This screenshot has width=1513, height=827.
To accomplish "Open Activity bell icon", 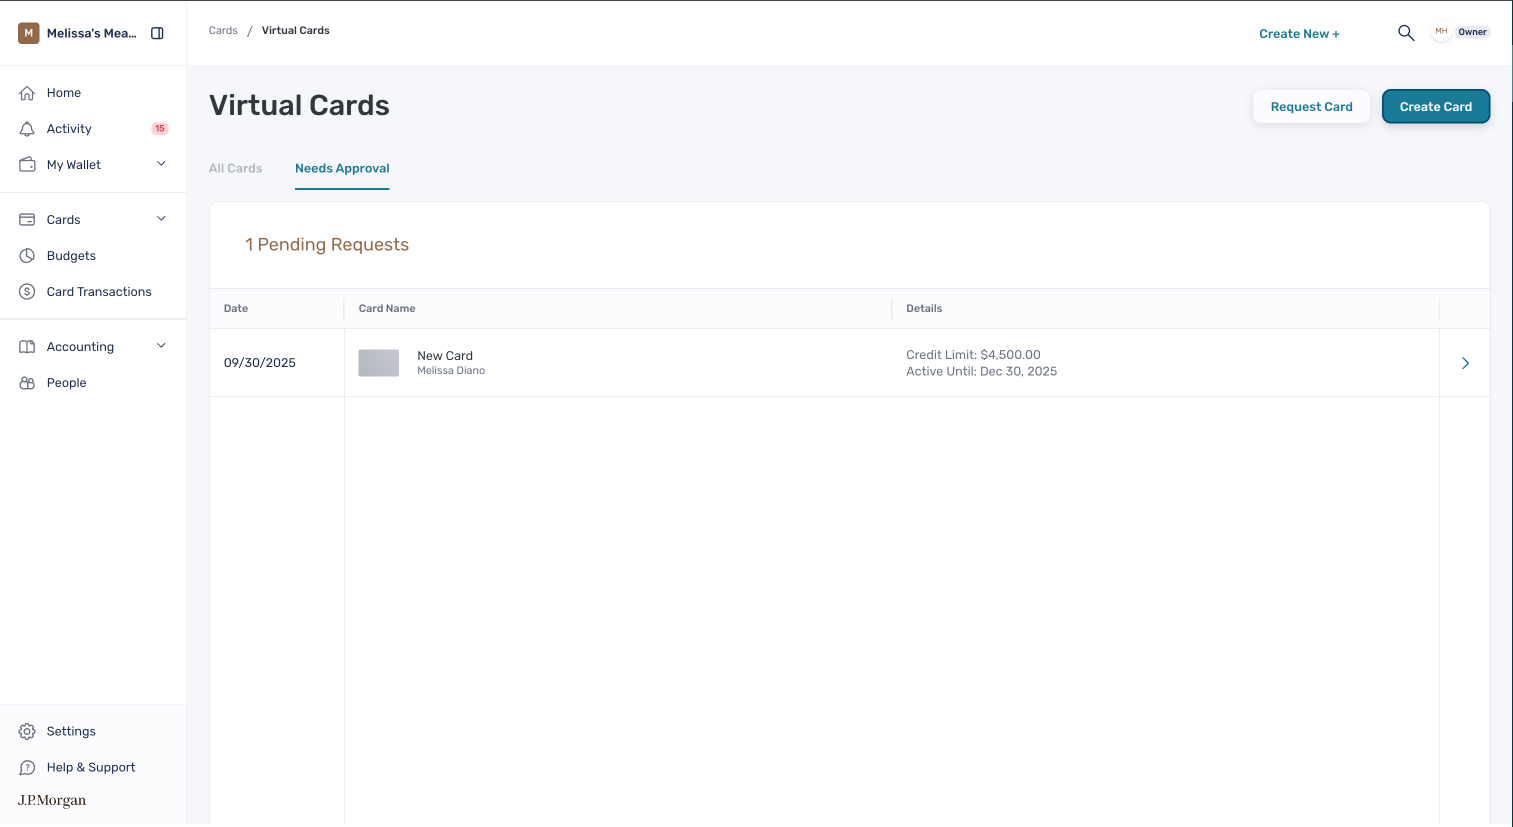I will tap(27, 129).
